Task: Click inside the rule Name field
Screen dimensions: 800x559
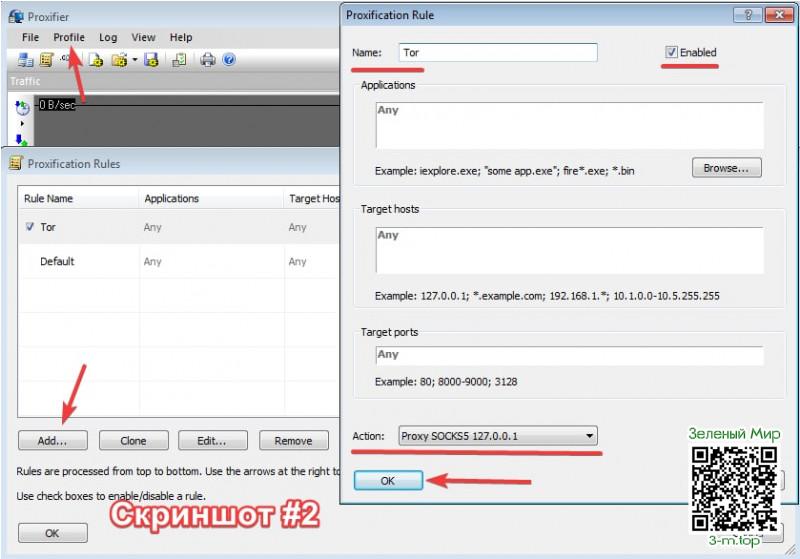Action: pyautogui.click(x=497, y=52)
